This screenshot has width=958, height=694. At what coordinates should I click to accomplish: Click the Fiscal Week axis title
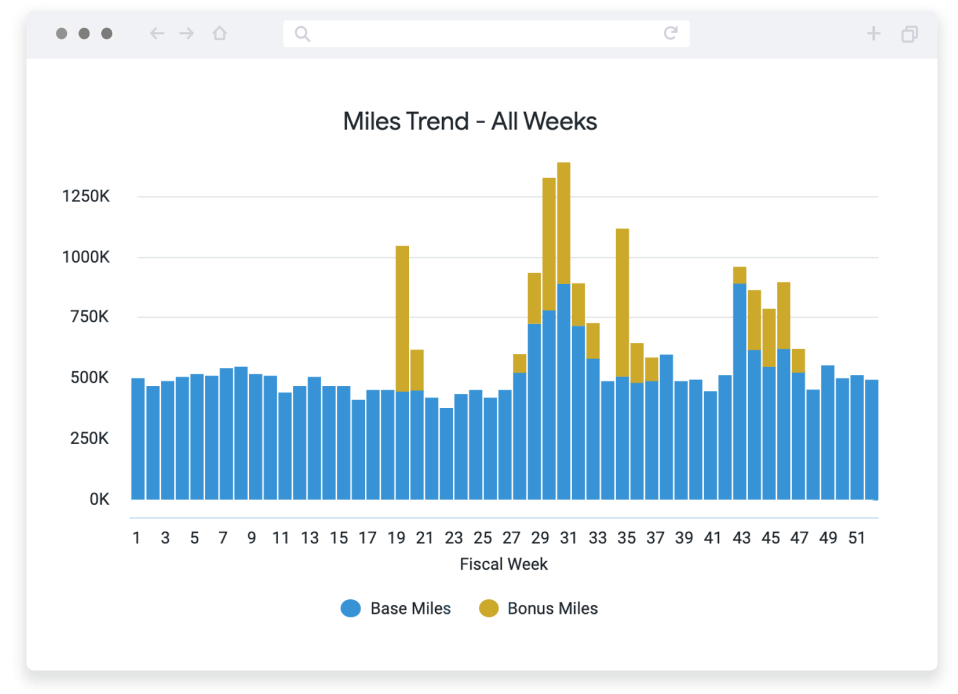pyautogui.click(x=503, y=564)
